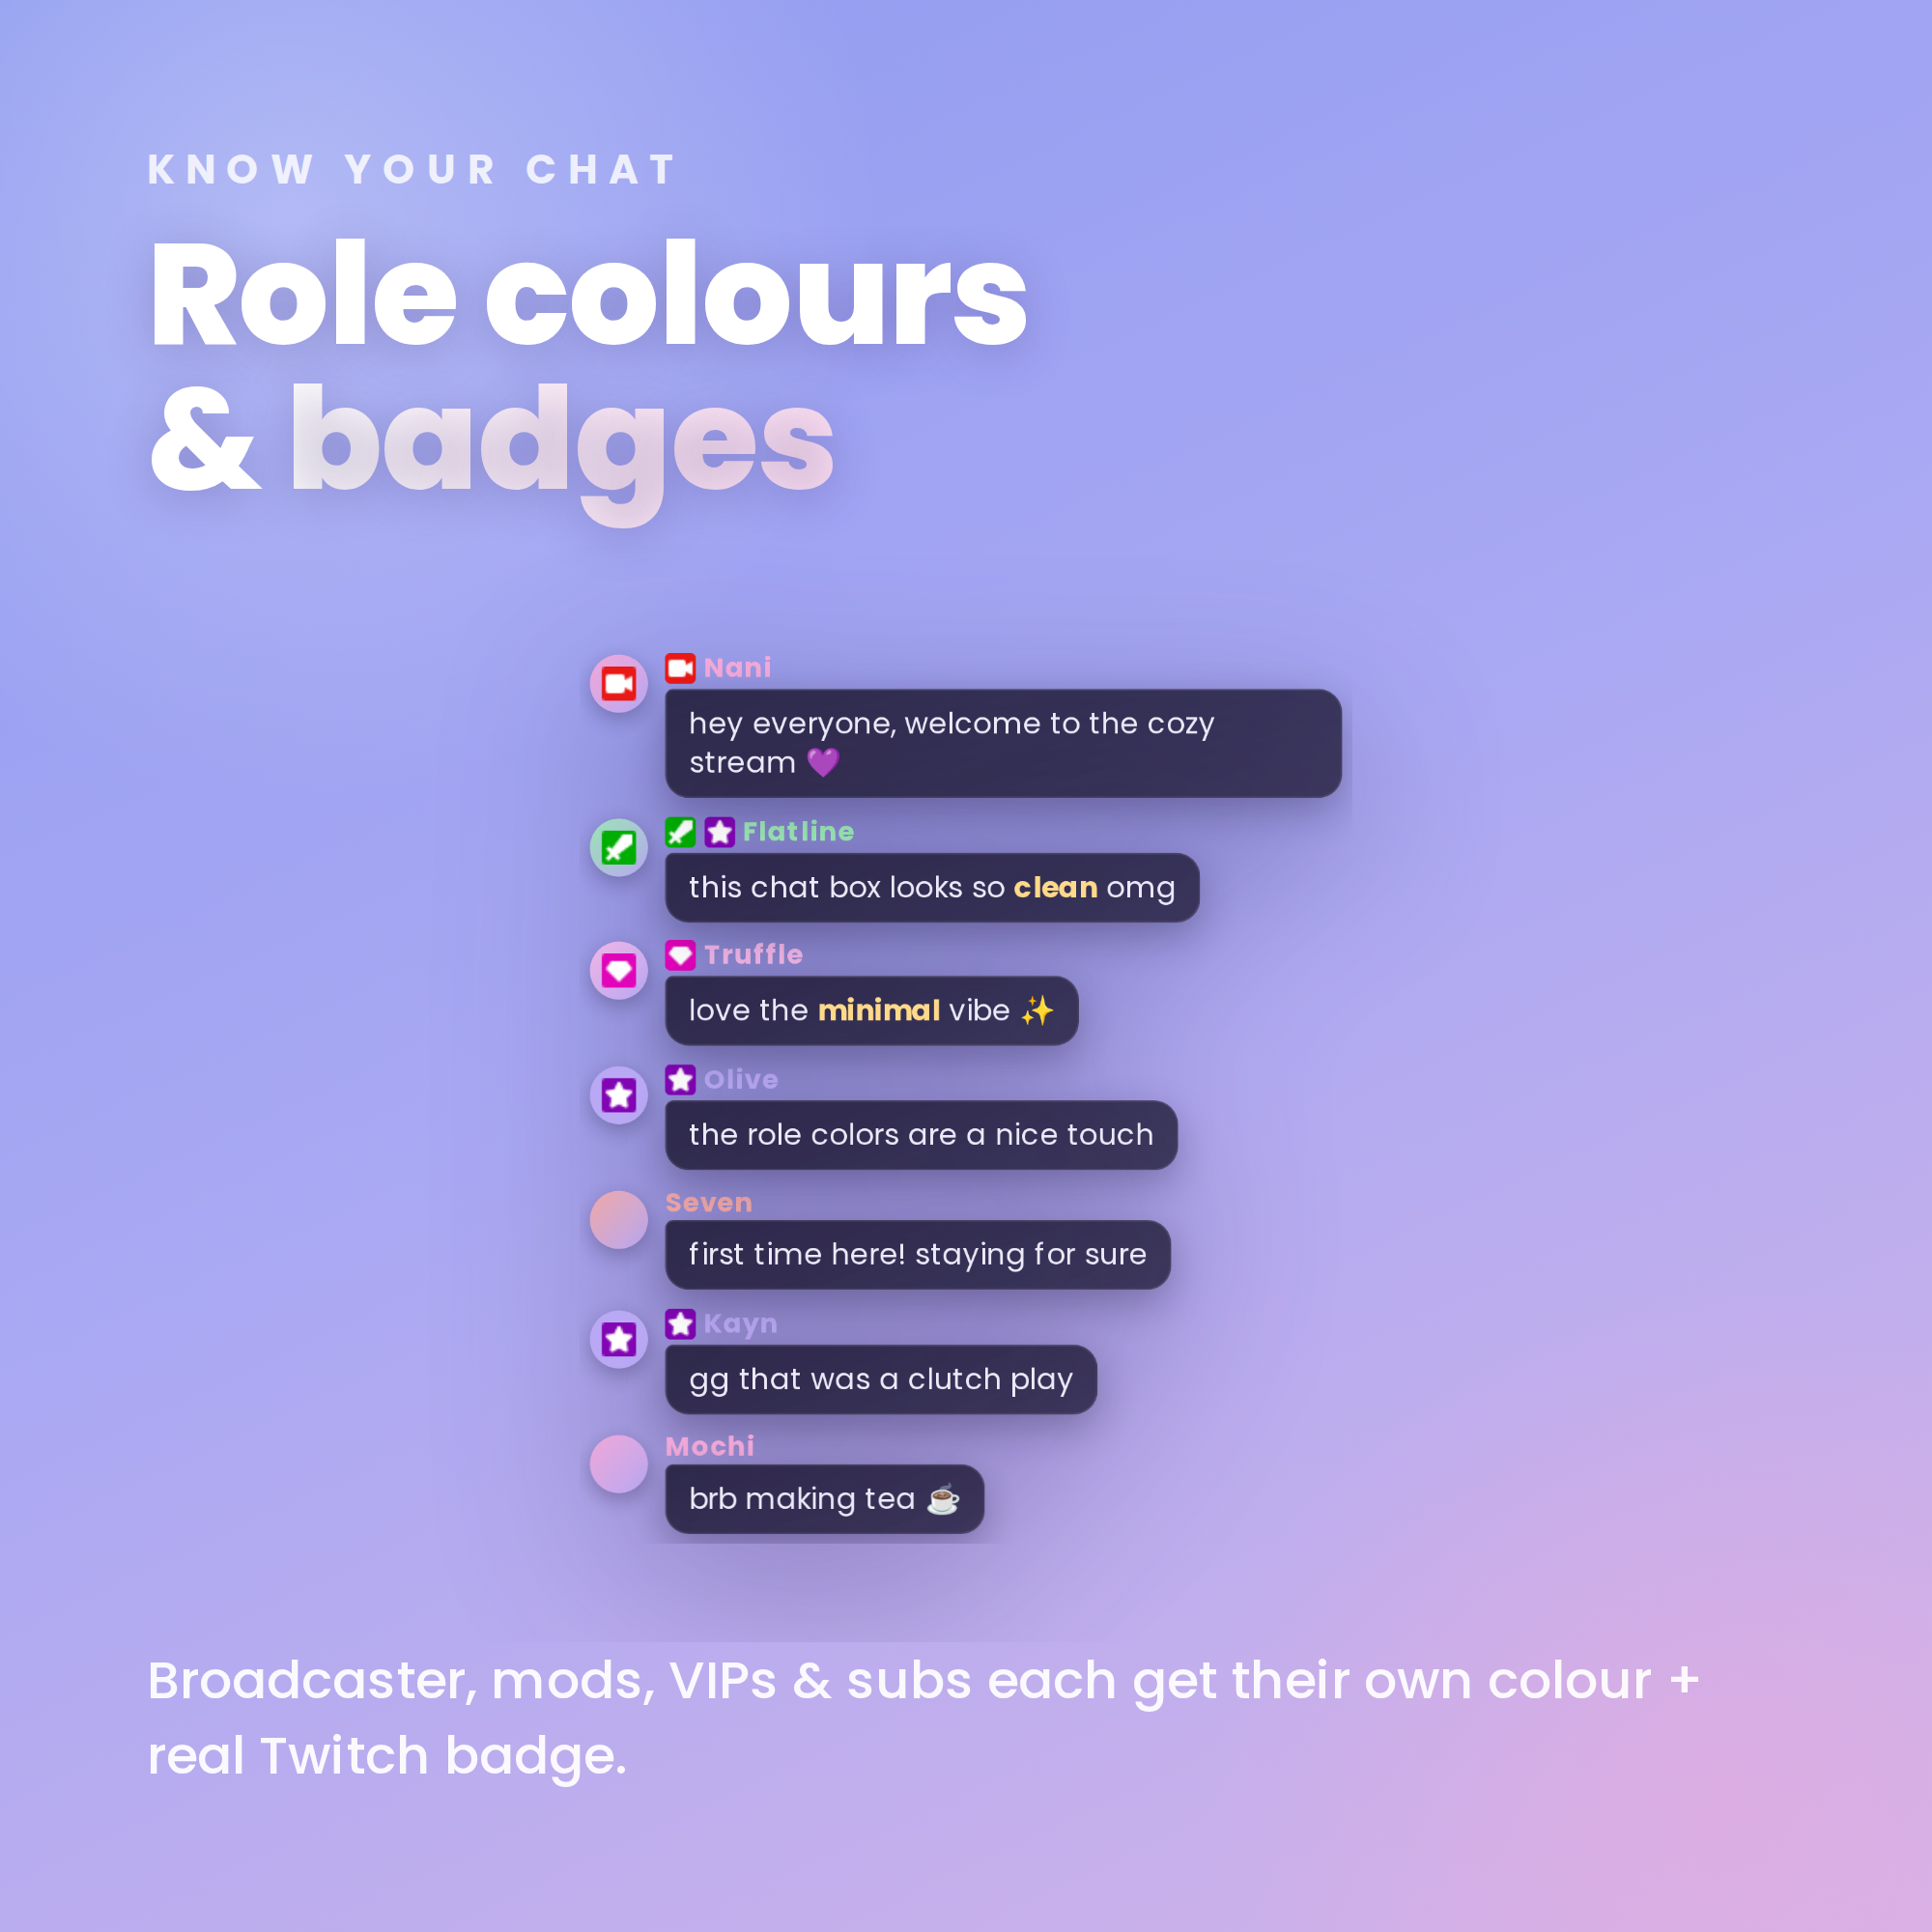Click Flatline's green moderator avatar
The width and height of the screenshot is (1932, 1932).
(x=619, y=848)
